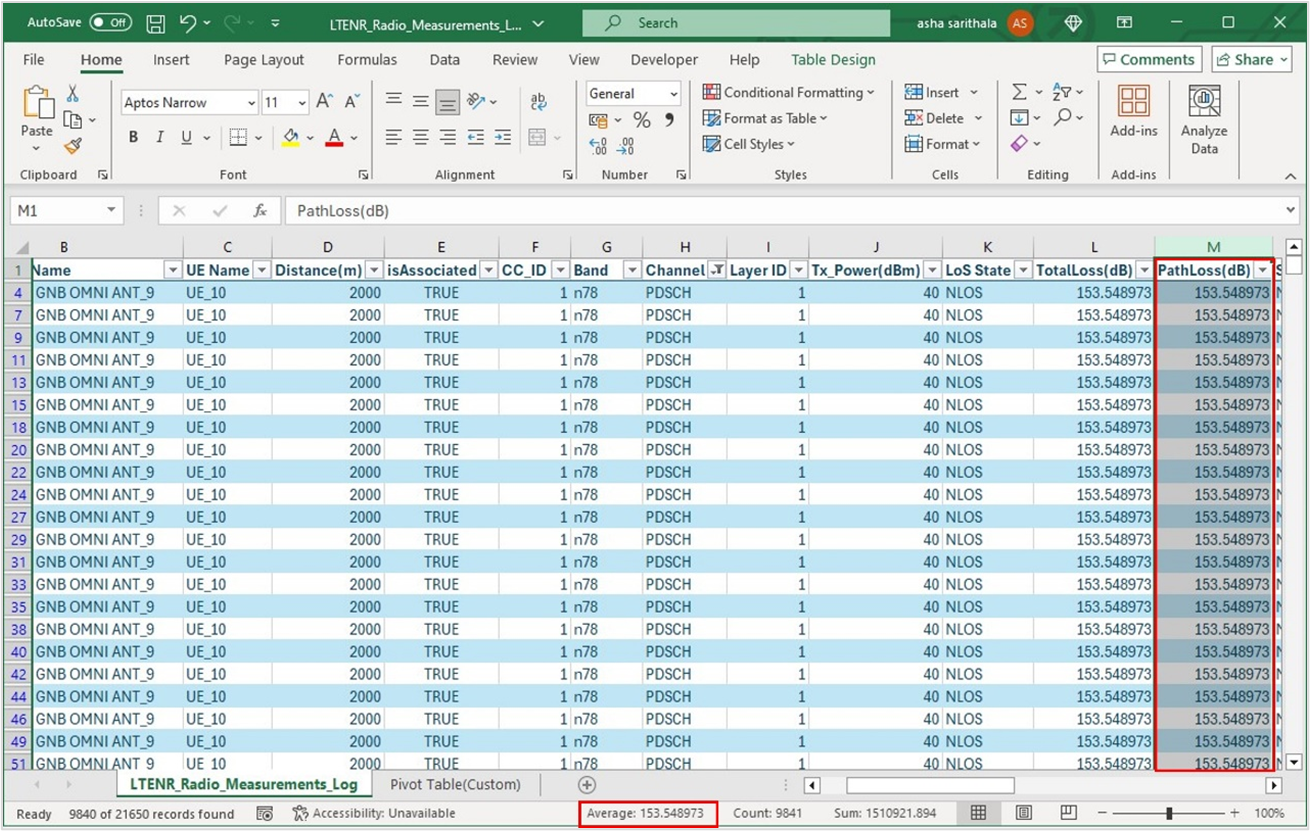Switch to Page Break Preview view
1310x831 pixels.
coord(1068,813)
